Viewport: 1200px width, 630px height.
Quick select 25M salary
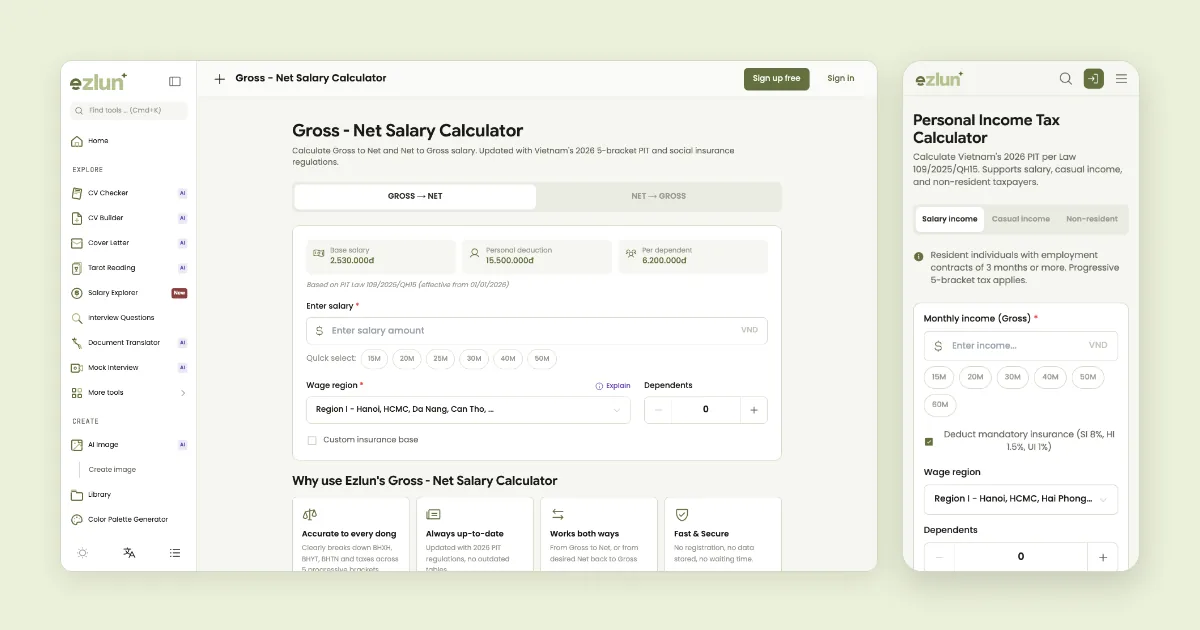pos(440,358)
